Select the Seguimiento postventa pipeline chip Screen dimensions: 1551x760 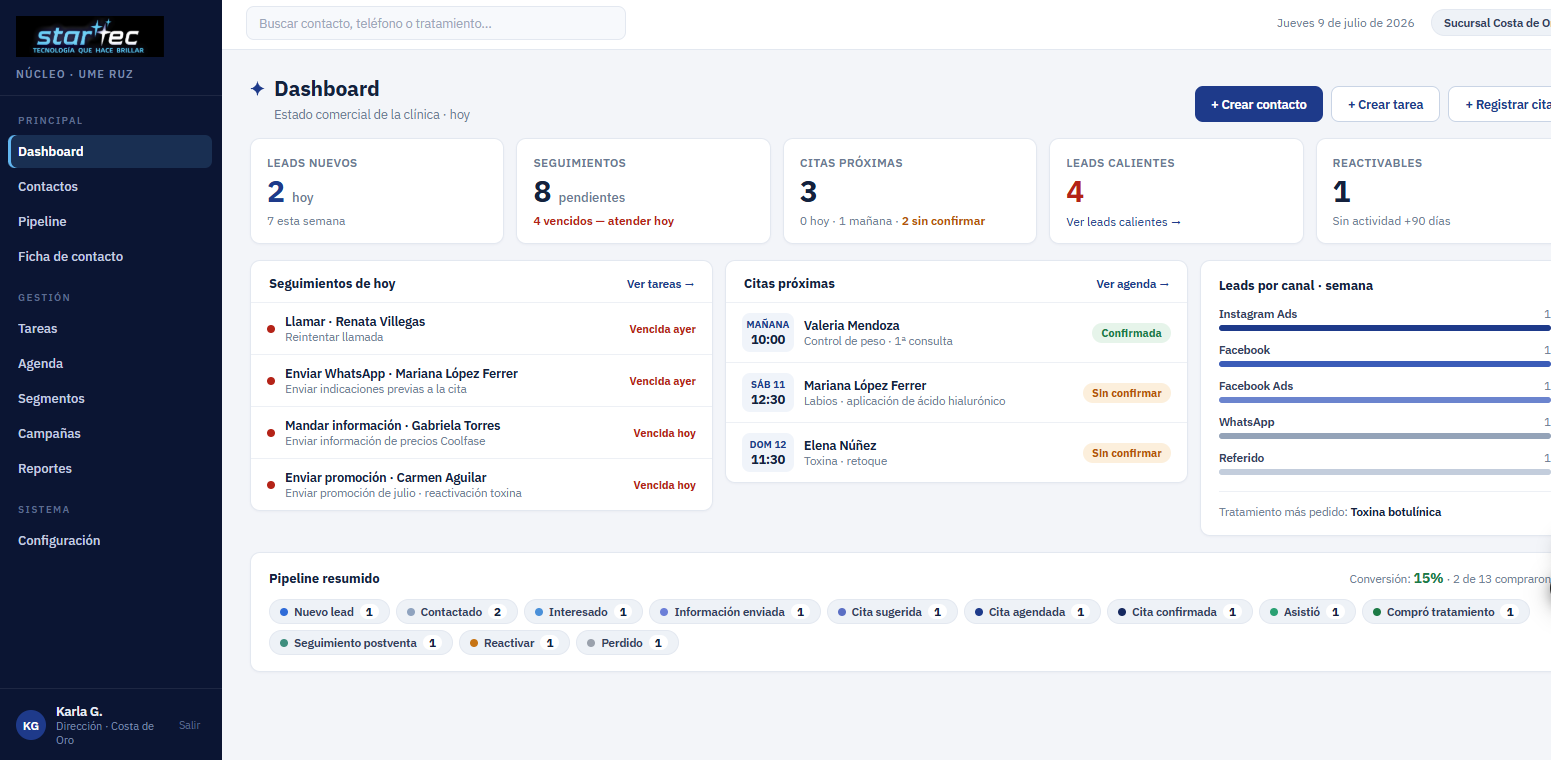(x=361, y=643)
